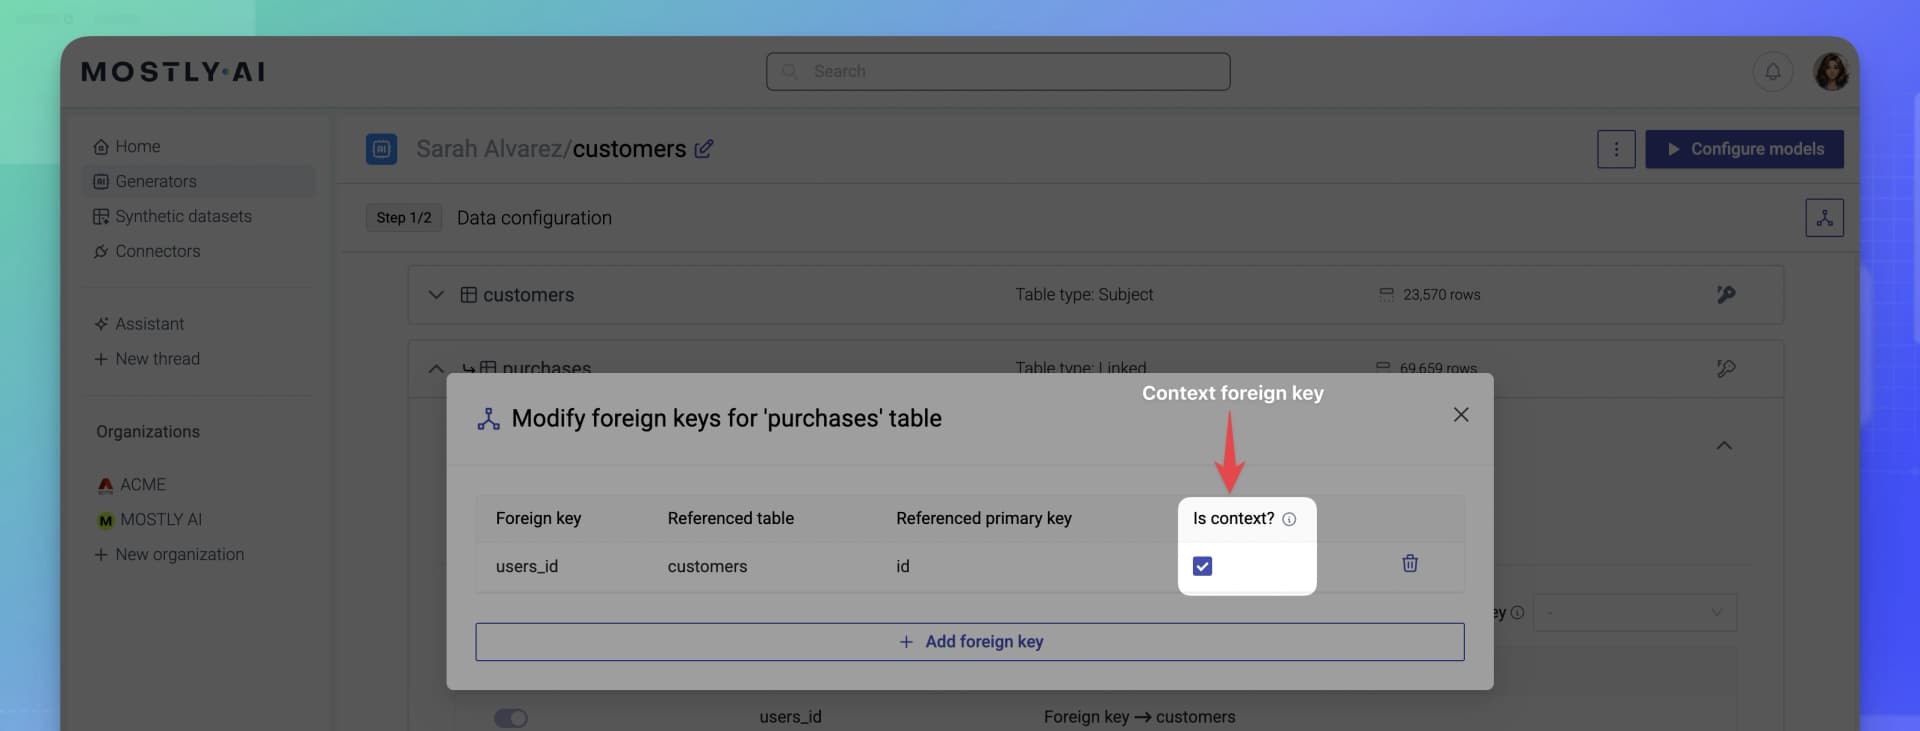The height and width of the screenshot is (731, 1920).
Task: Collapse the purchases table row
Action: (x=436, y=369)
